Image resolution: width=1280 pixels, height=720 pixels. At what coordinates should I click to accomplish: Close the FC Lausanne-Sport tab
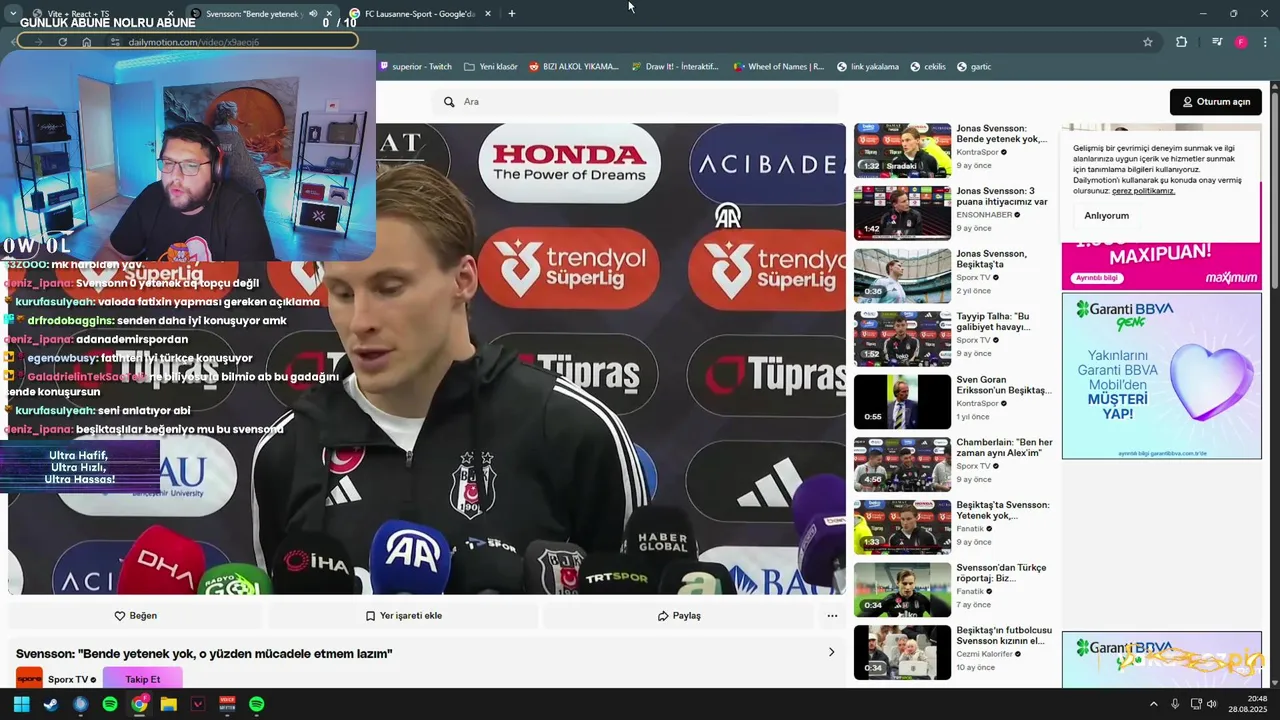[488, 14]
